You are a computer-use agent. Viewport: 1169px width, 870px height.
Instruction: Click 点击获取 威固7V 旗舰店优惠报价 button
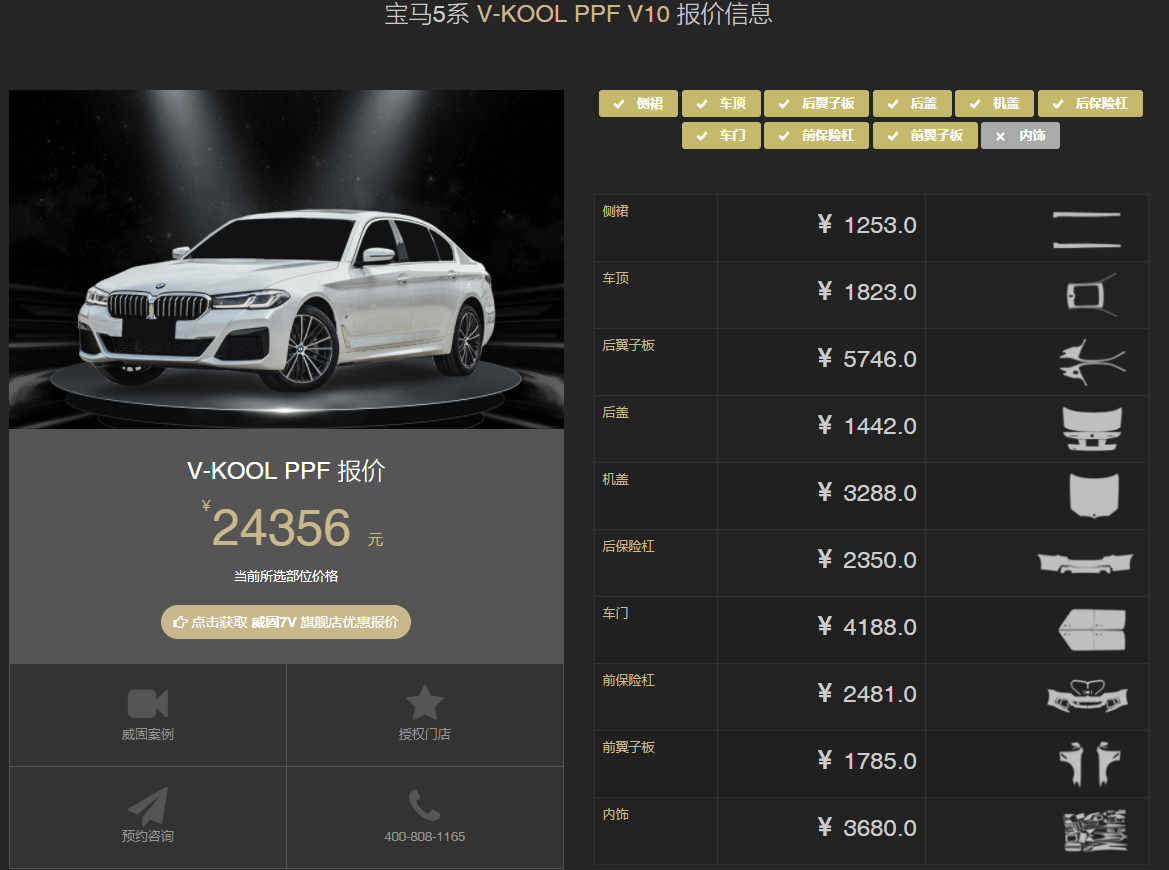(x=286, y=622)
